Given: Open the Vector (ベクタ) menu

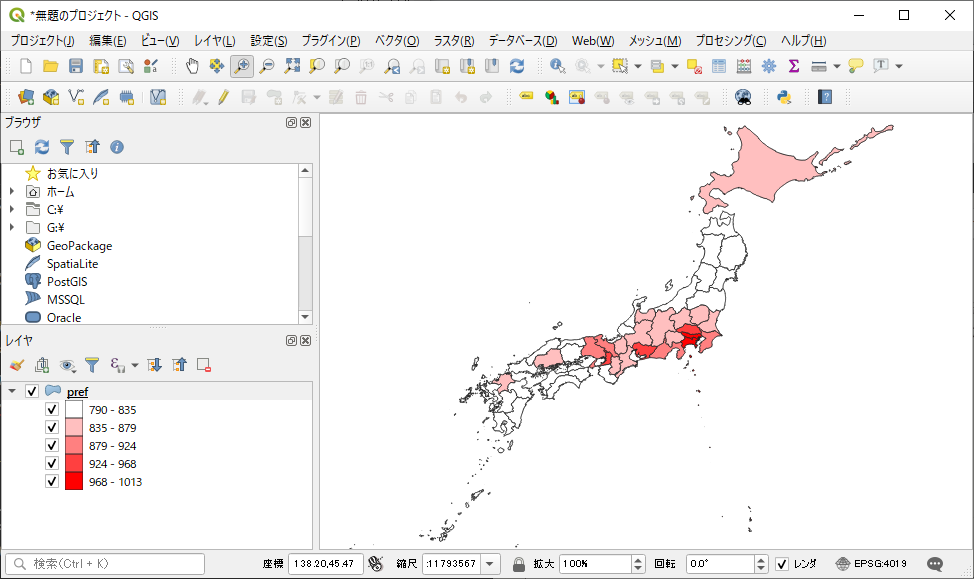Looking at the screenshot, I should (396, 41).
